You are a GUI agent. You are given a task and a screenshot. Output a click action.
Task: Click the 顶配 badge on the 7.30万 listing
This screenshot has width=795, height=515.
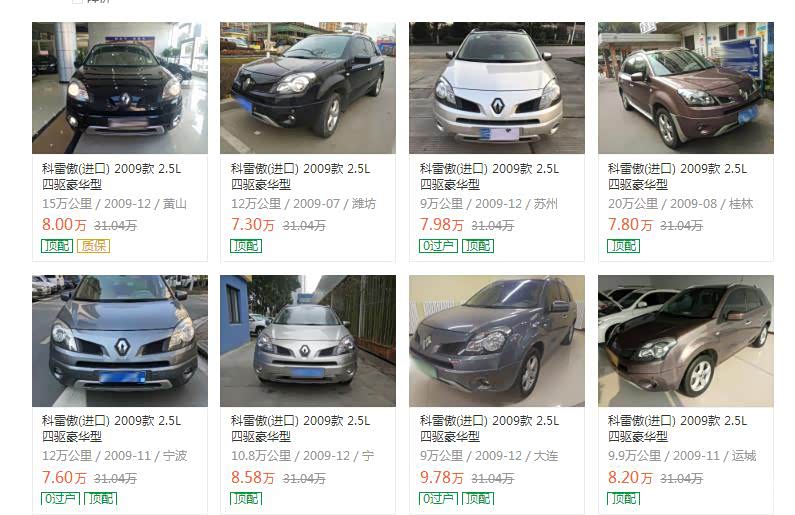tap(246, 246)
